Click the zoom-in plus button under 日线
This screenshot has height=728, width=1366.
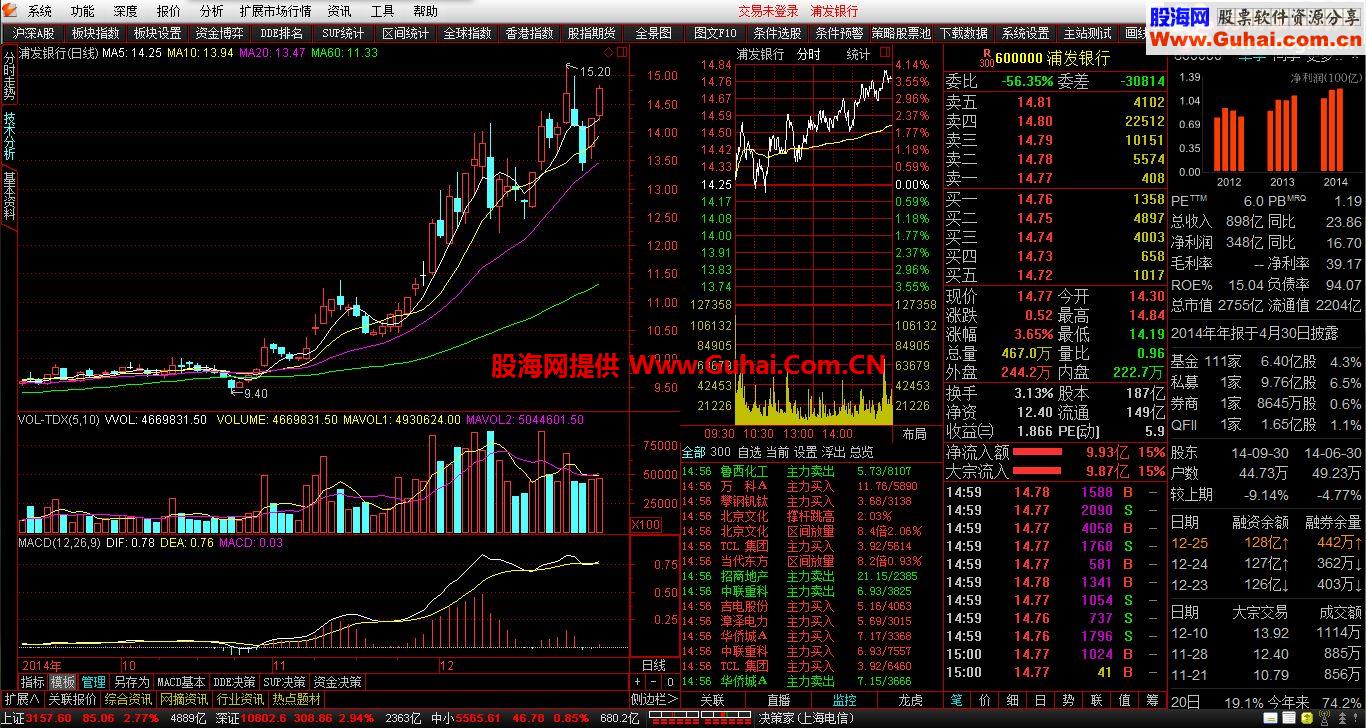tap(637, 682)
